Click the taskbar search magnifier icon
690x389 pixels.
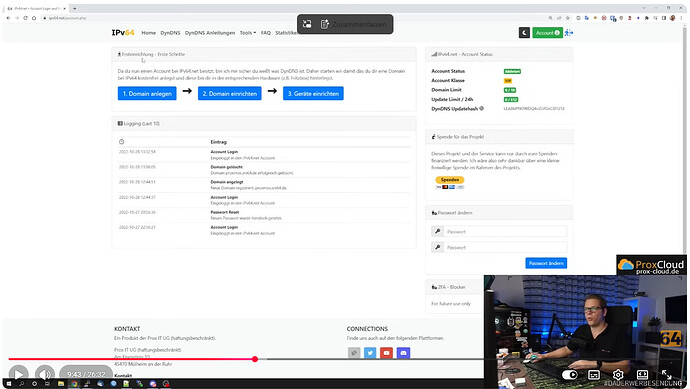pyautogui.click(x=22, y=384)
